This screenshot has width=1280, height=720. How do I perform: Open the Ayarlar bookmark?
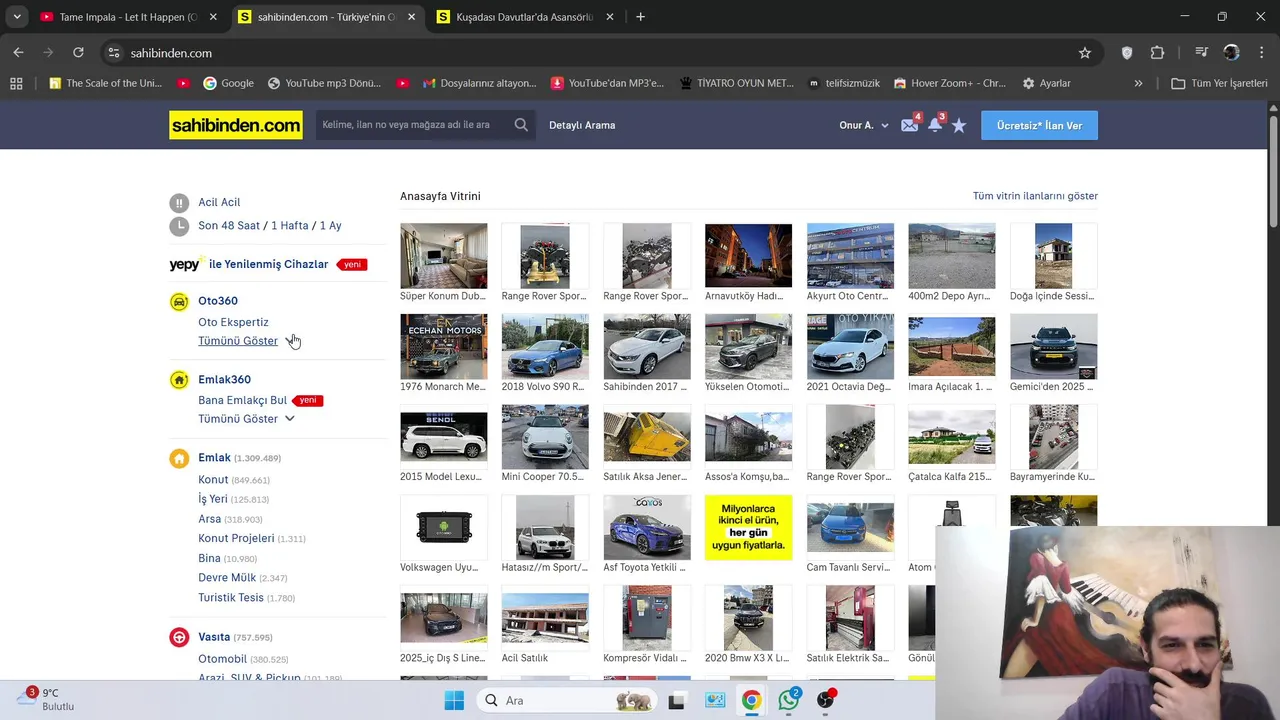[x=1046, y=83]
